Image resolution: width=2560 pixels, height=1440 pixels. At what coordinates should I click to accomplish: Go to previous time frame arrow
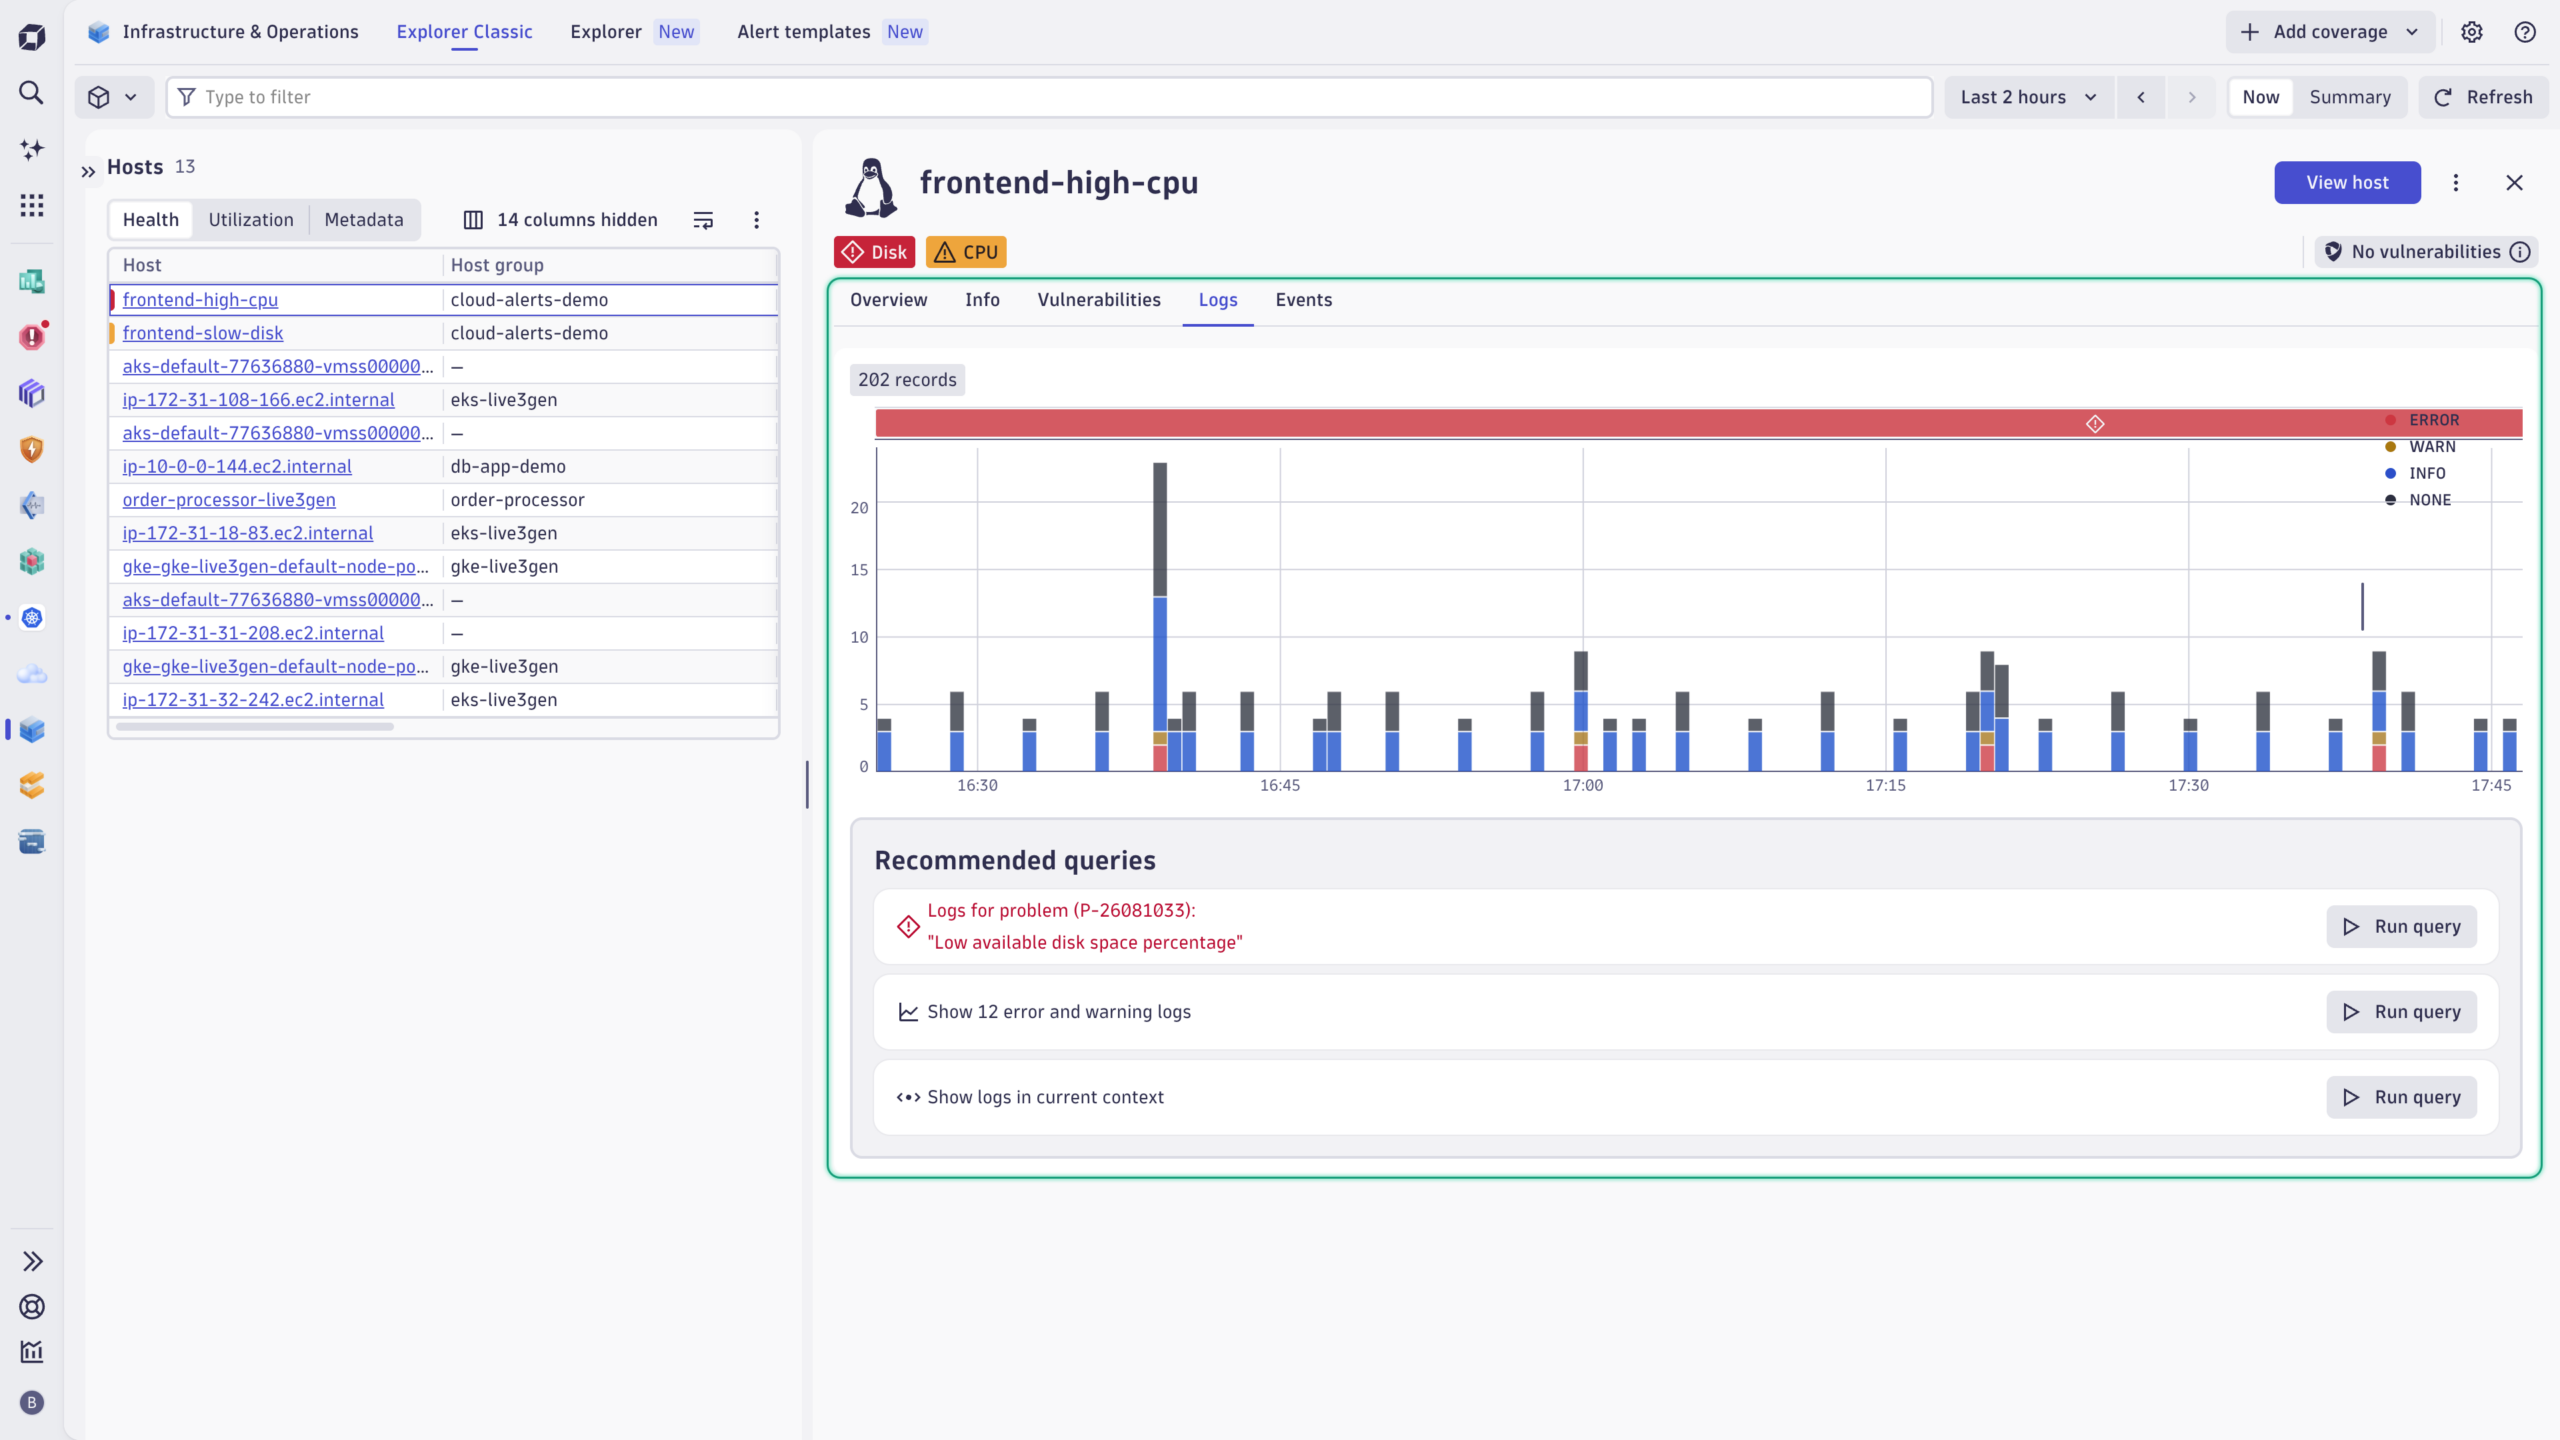pos(2141,97)
